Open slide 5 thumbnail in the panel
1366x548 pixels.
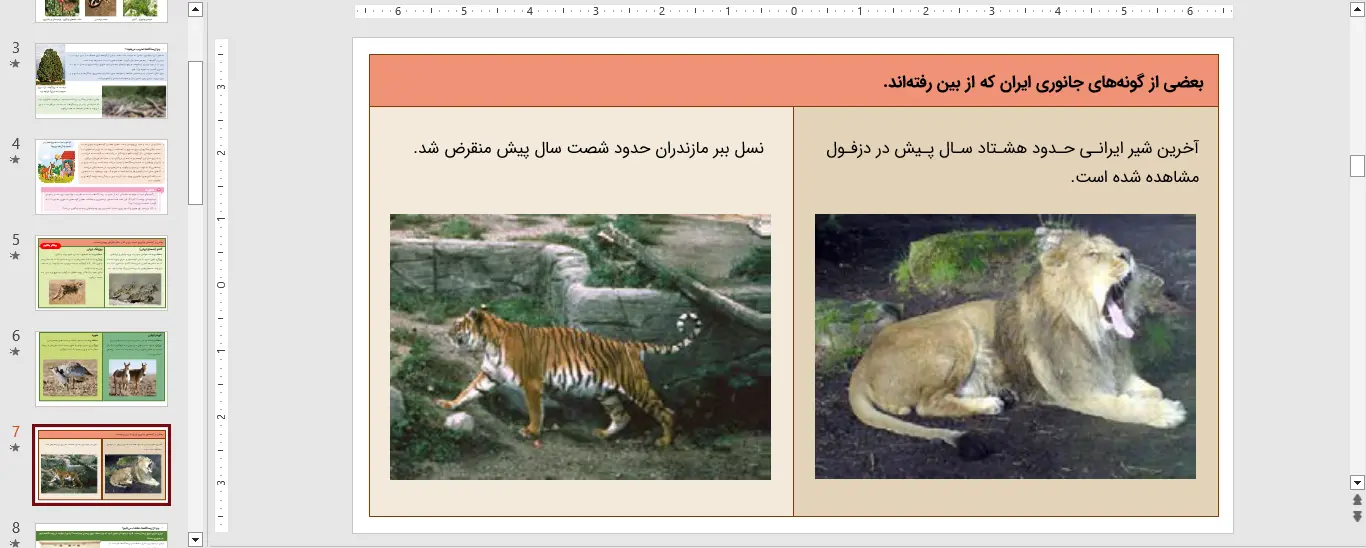(x=101, y=273)
